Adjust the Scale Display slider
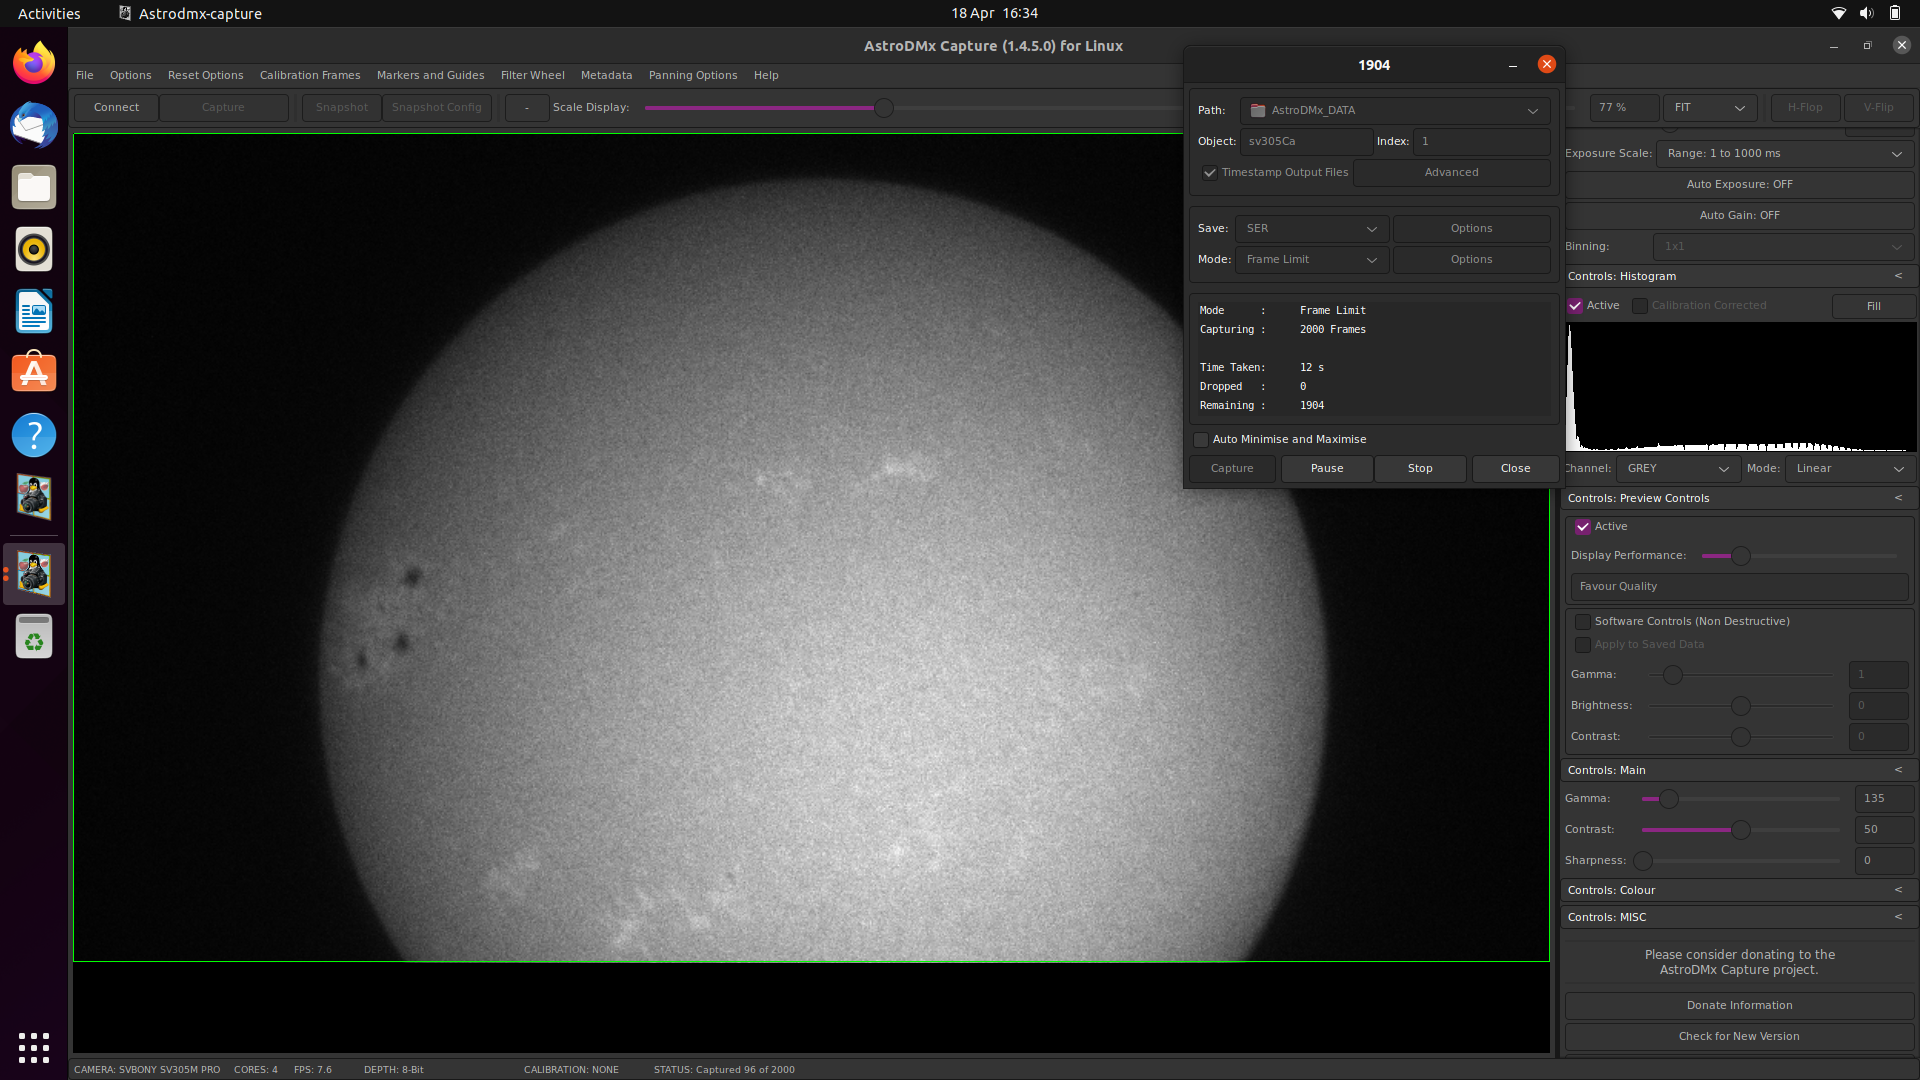The width and height of the screenshot is (1920, 1080). 884,108
